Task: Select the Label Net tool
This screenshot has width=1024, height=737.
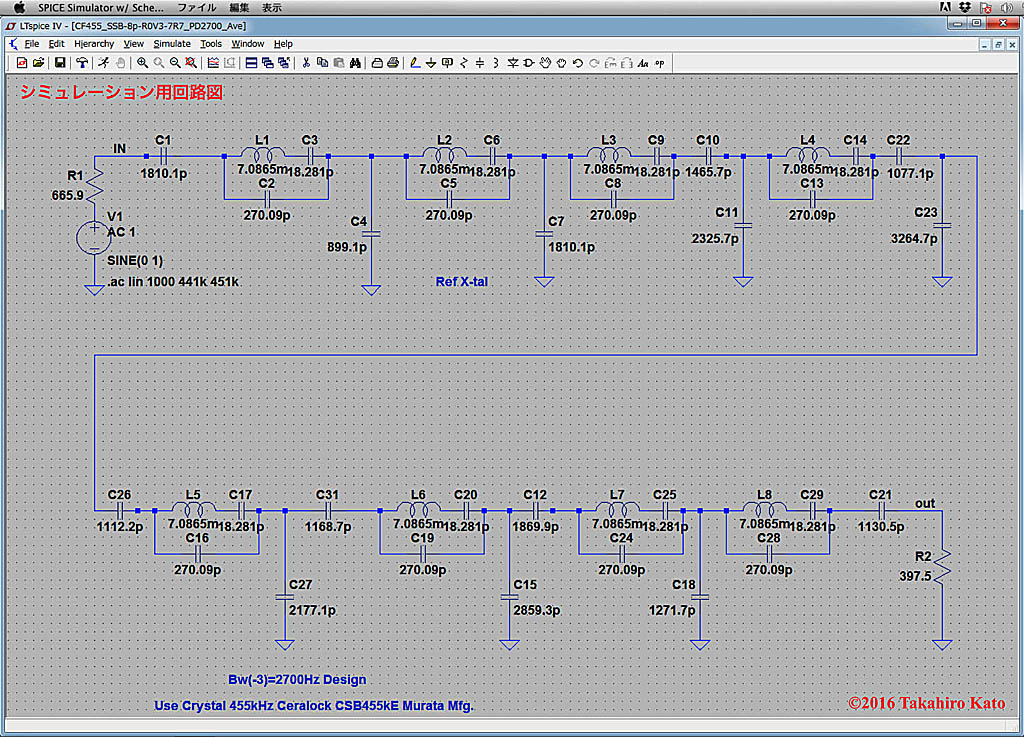Action: click(x=446, y=63)
